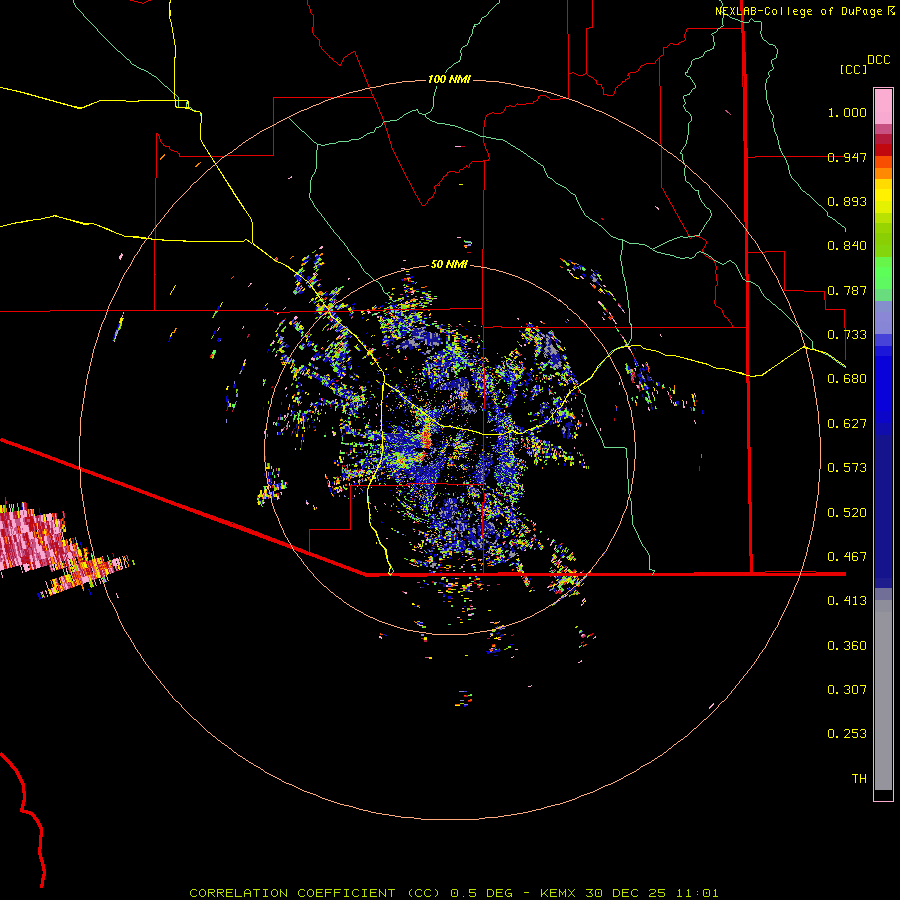
Task: Click the 0.893 scale value
Action: click(x=847, y=201)
